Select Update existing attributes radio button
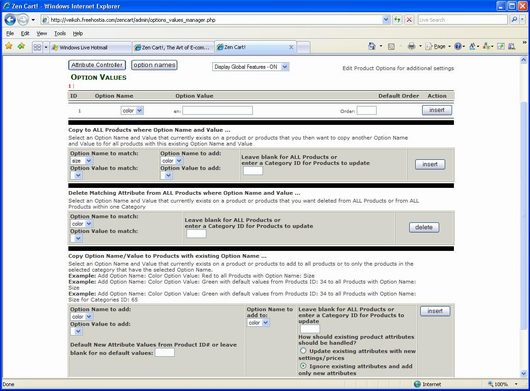The height and width of the screenshot is (391, 530). (303, 351)
